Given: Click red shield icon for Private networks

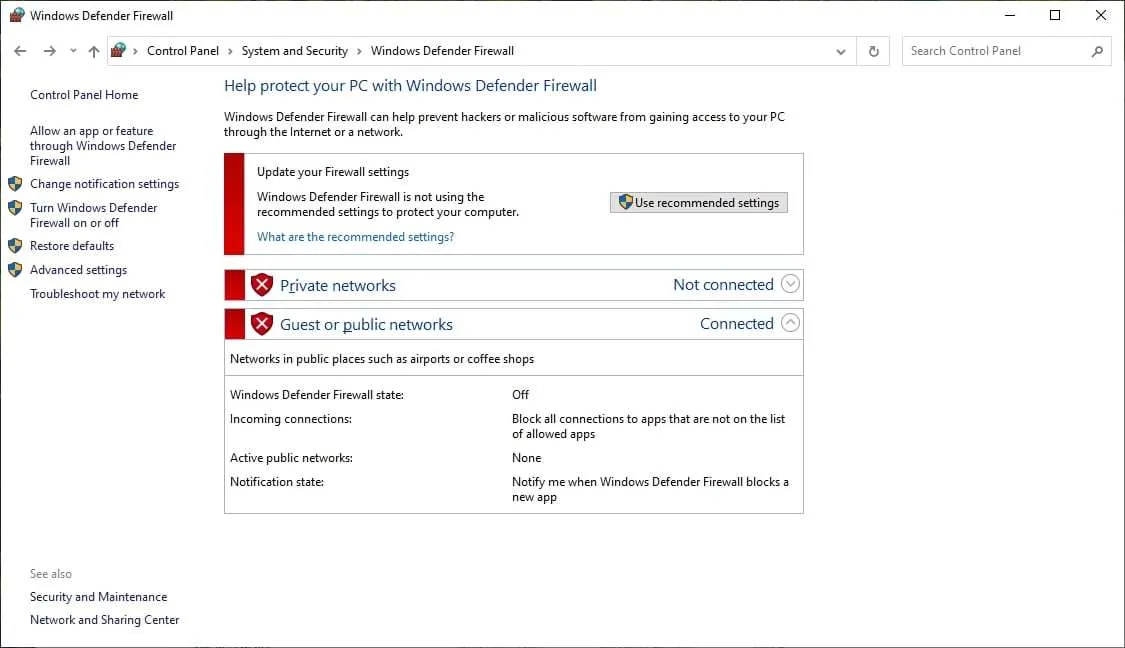Looking at the screenshot, I should (x=262, y=285).
